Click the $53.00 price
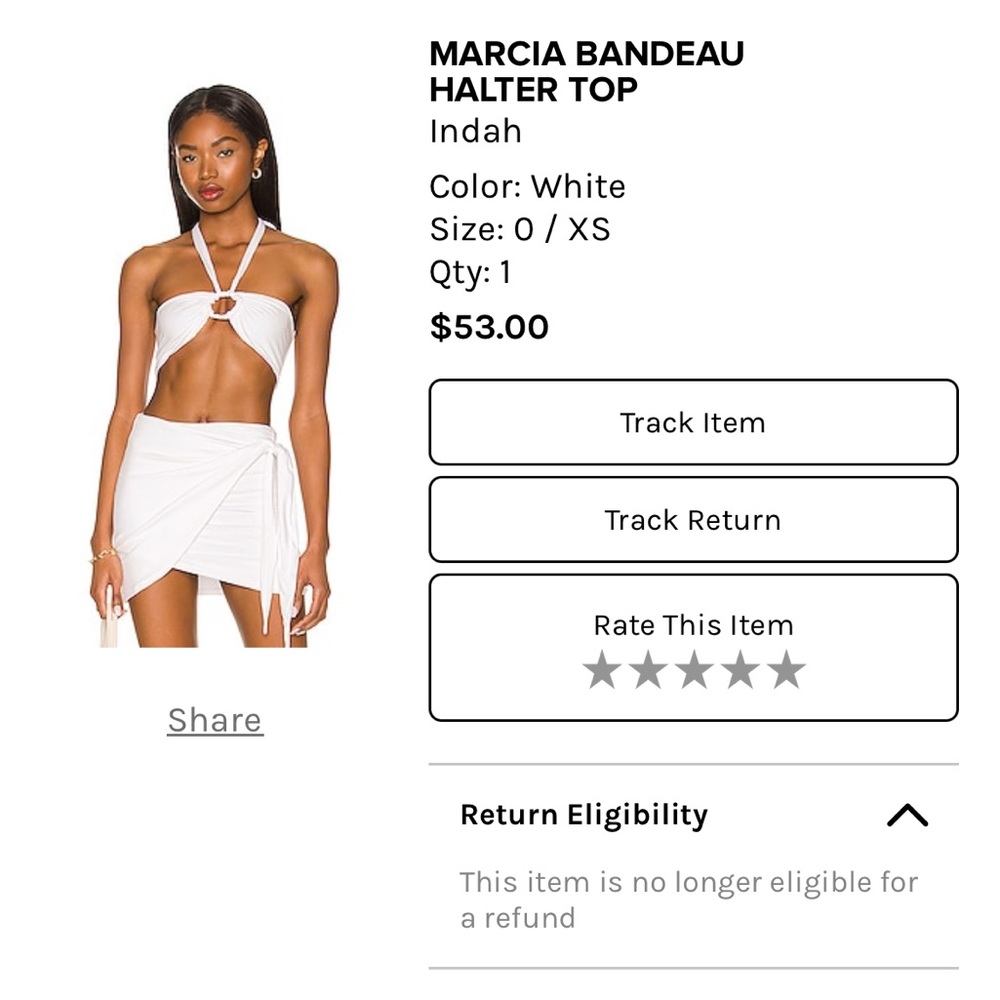This screenshot has height=1000, width=1000. (487, 325)
